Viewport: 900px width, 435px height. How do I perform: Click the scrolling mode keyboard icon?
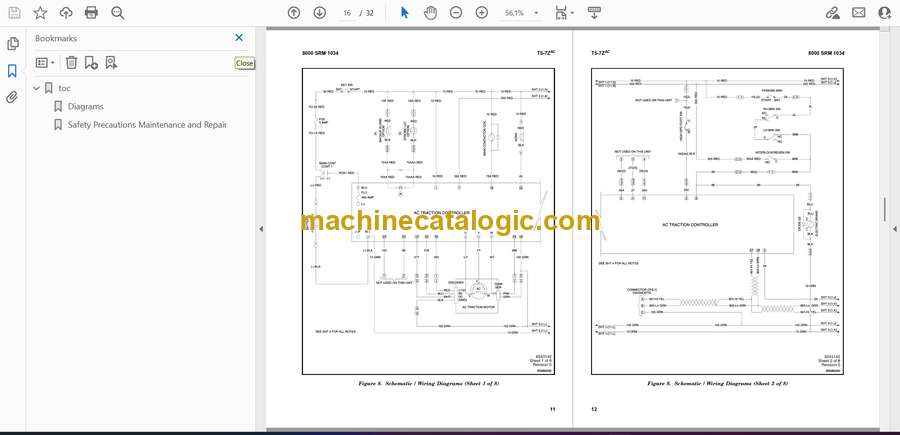[x=594, y=13]
